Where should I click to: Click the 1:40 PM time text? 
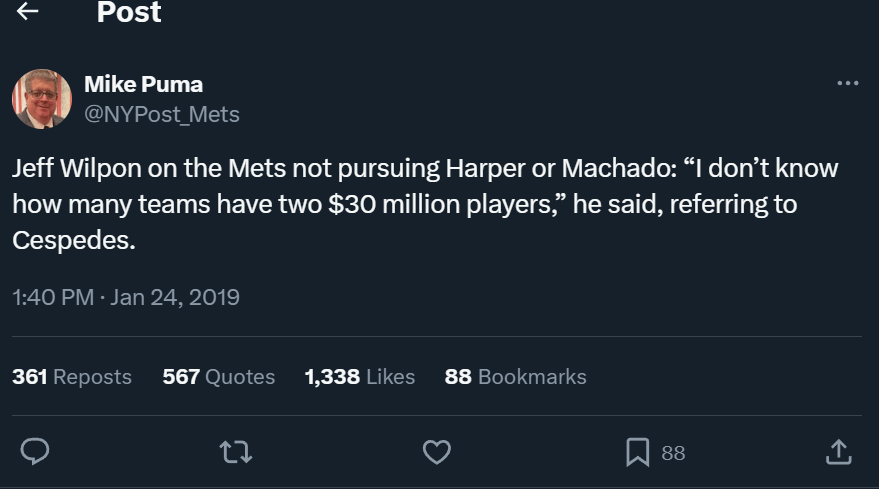pyautogui.click(x=53, y=297)
